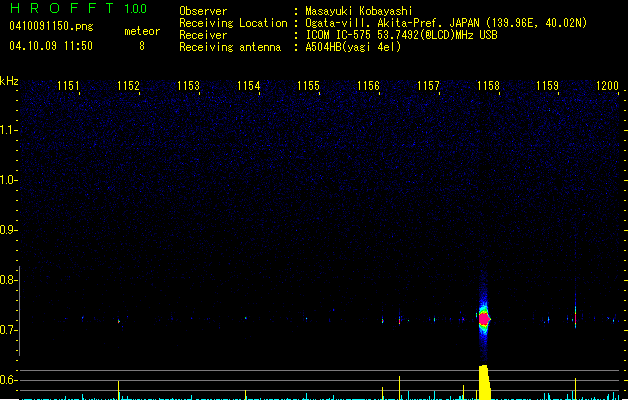Click the bright red meteor echo spot
The height and width of the screenshot is (400, 629).
pos(484,319)
